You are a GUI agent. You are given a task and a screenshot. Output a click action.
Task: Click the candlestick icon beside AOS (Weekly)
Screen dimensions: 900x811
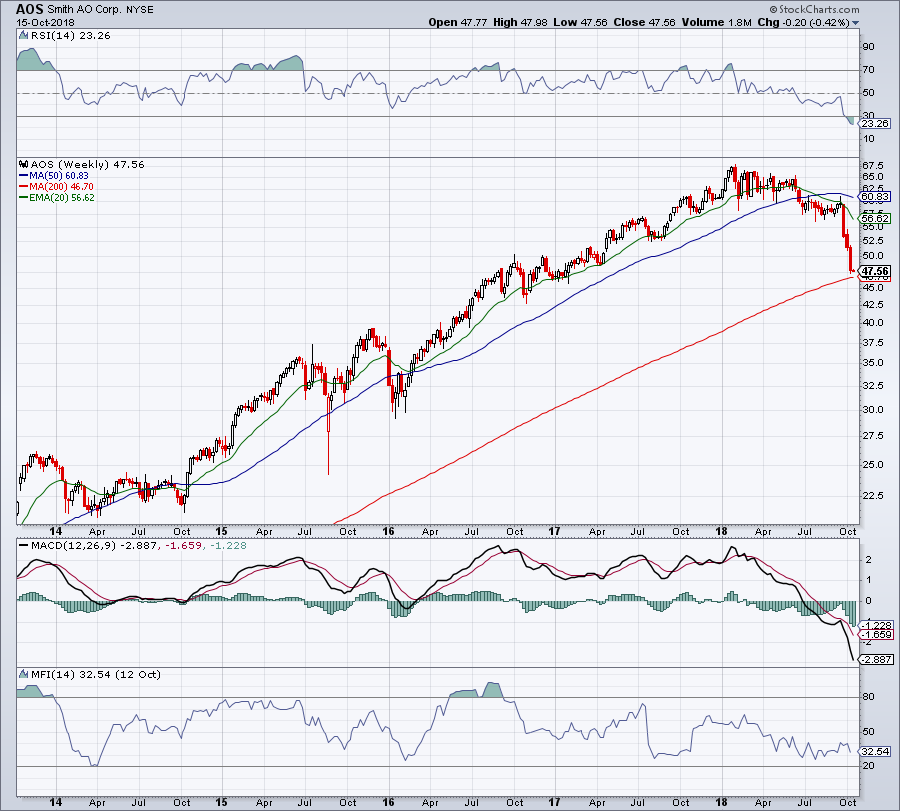tap(24, 164)
